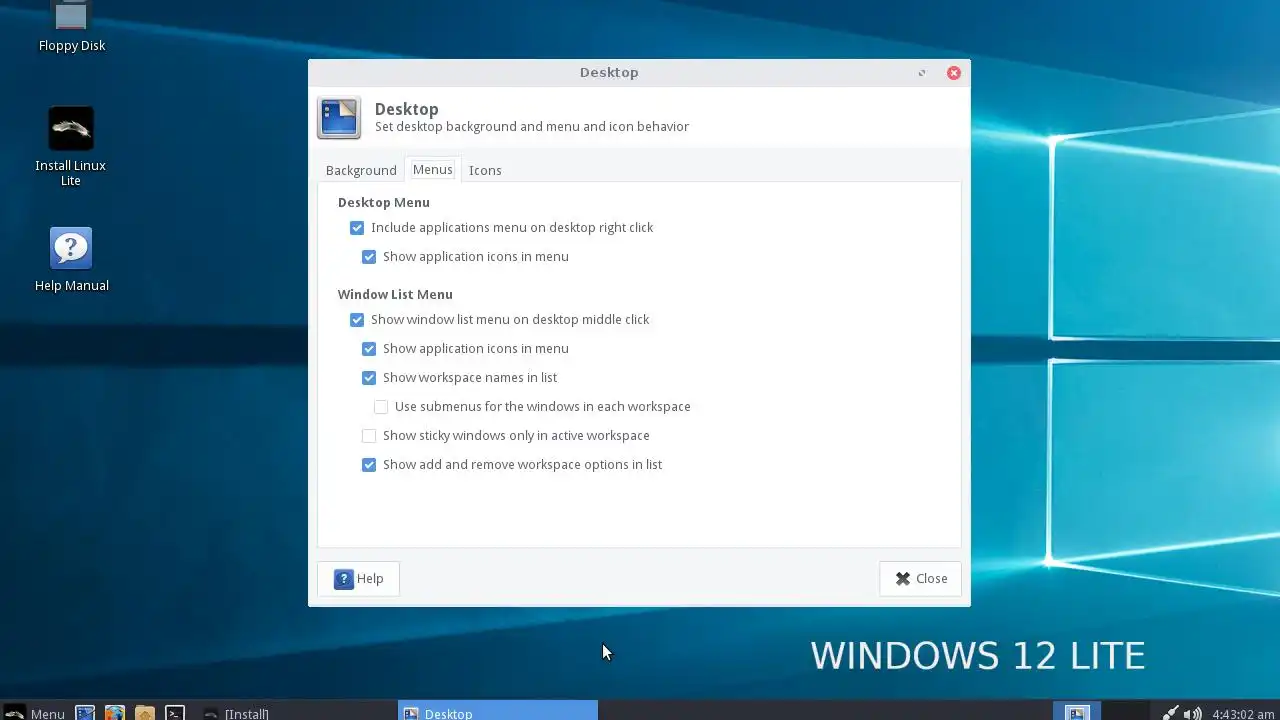The width and height of the screenshot is (1280, 720).
Task: Toggle Window List Menu's Show application icons in menu
Action: tap(465, 348)
